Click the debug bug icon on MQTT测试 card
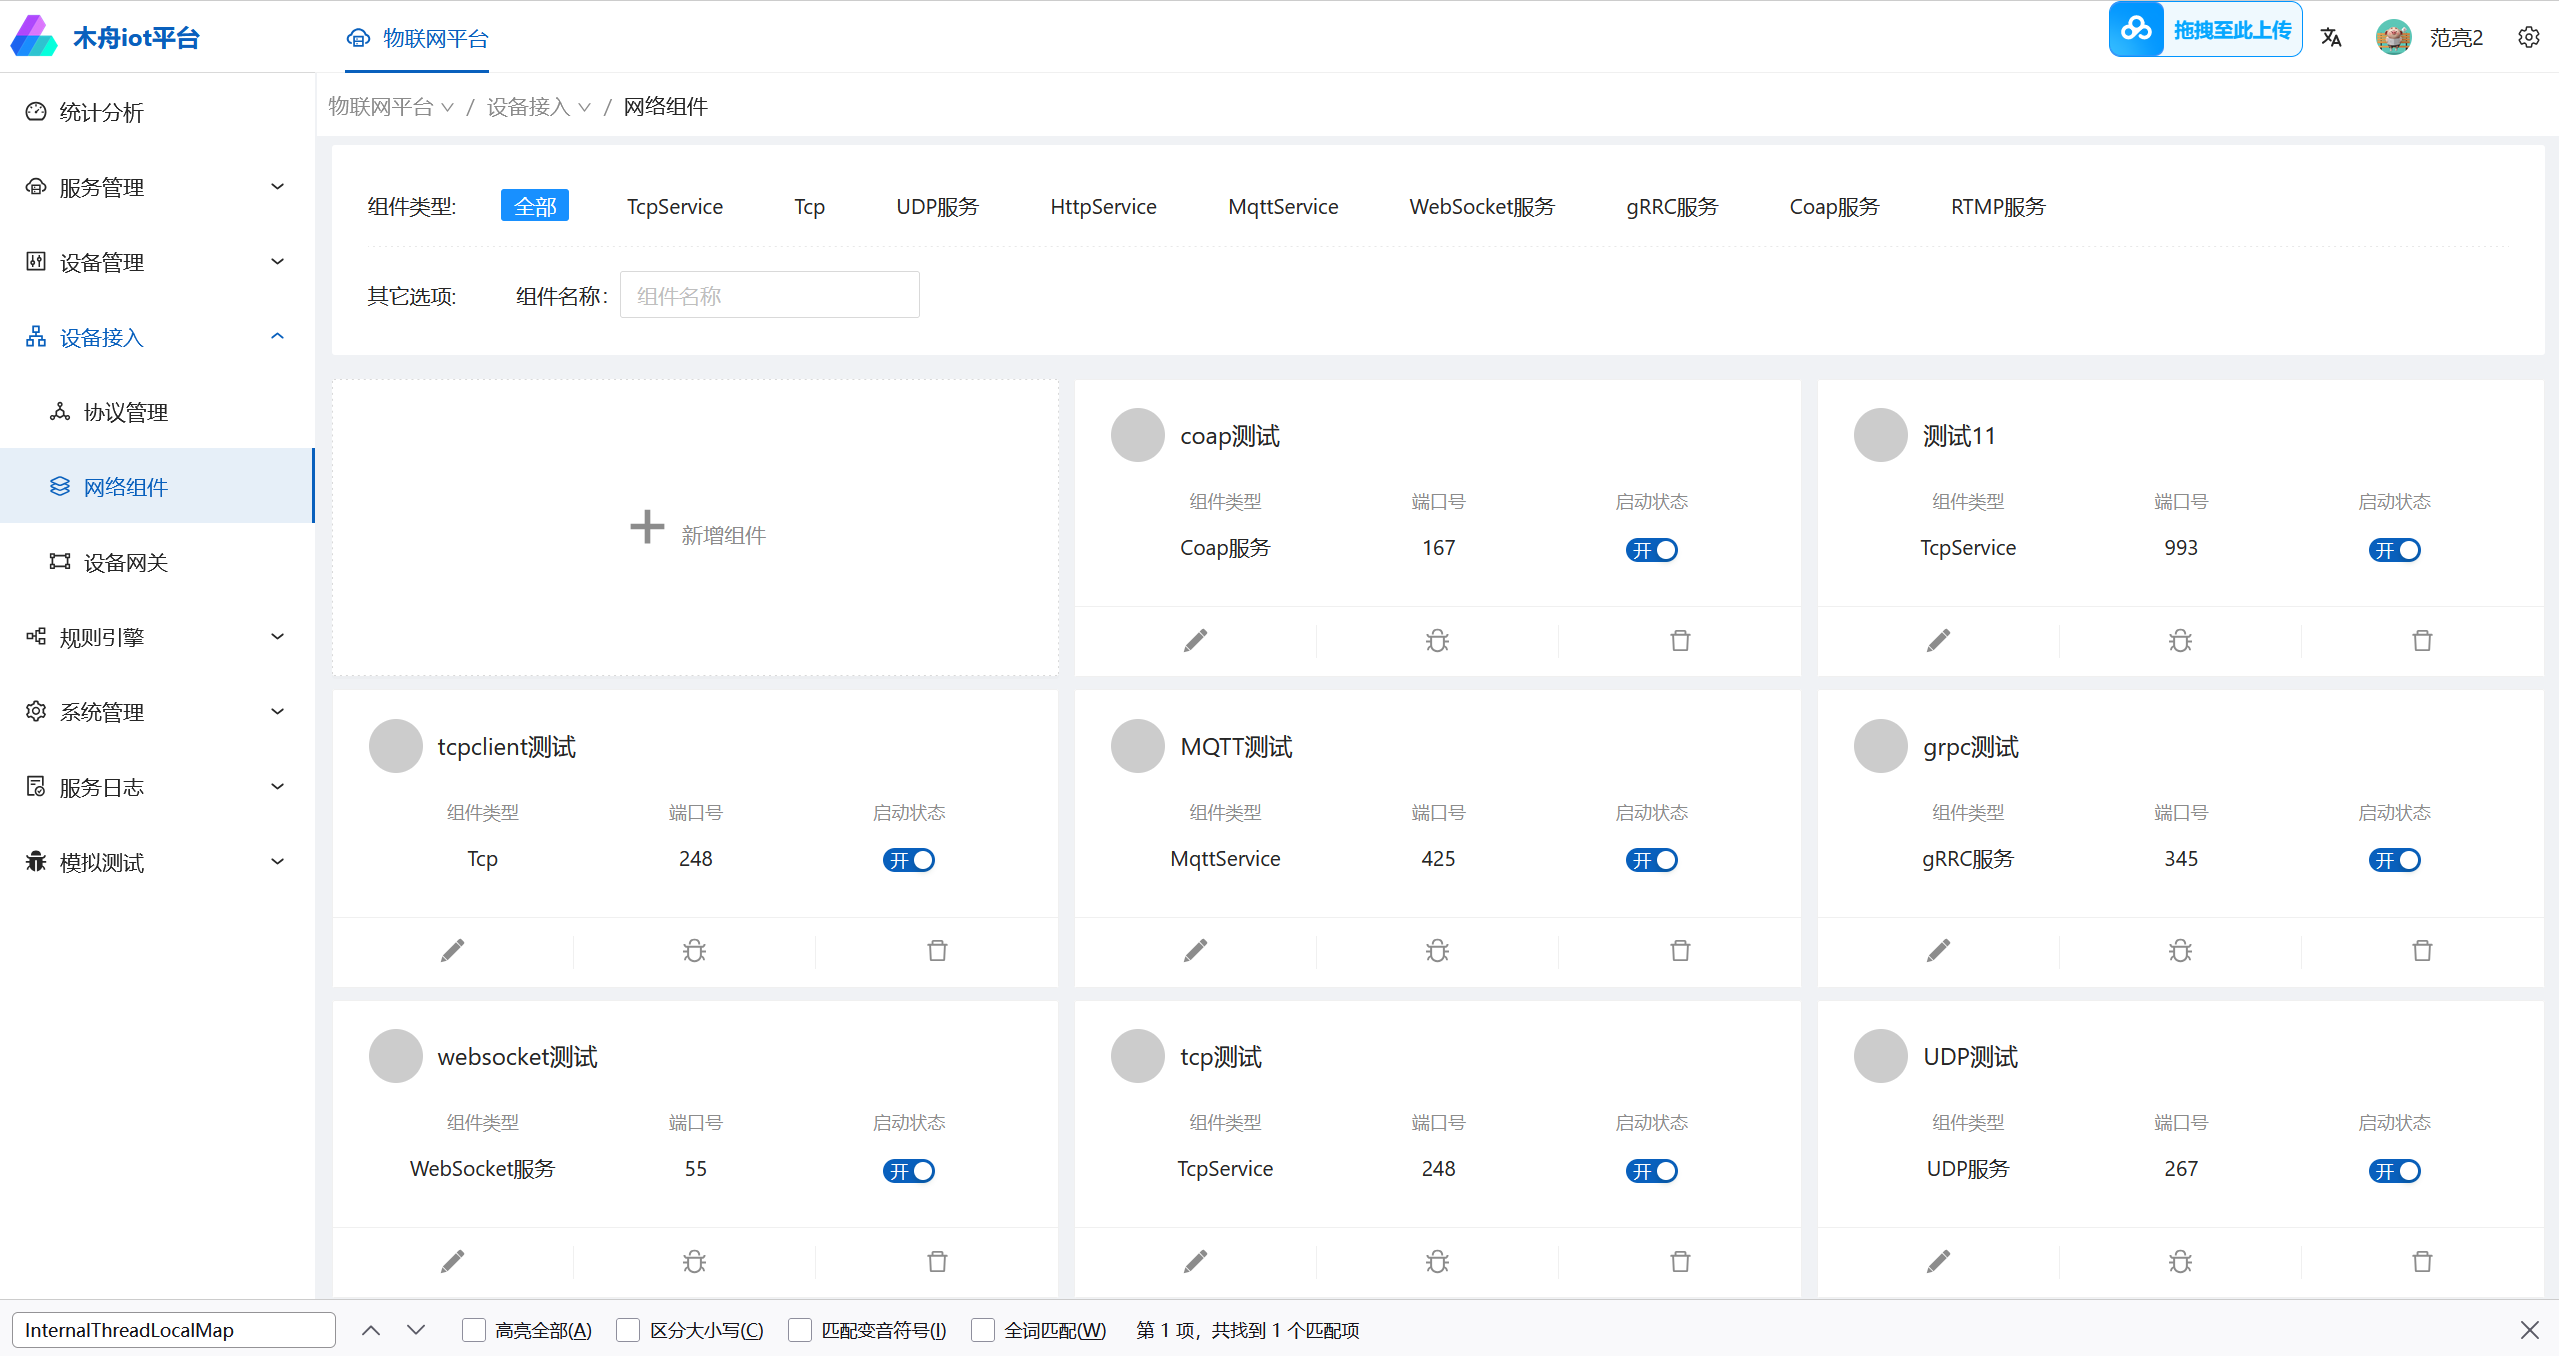The width and height of the screenshot is (2559, 1356). tap(1437, 950)
